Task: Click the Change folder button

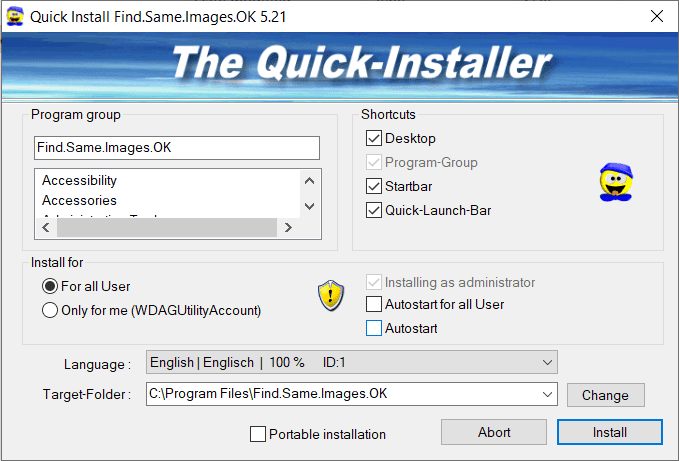Action: [x=605, y=395]
